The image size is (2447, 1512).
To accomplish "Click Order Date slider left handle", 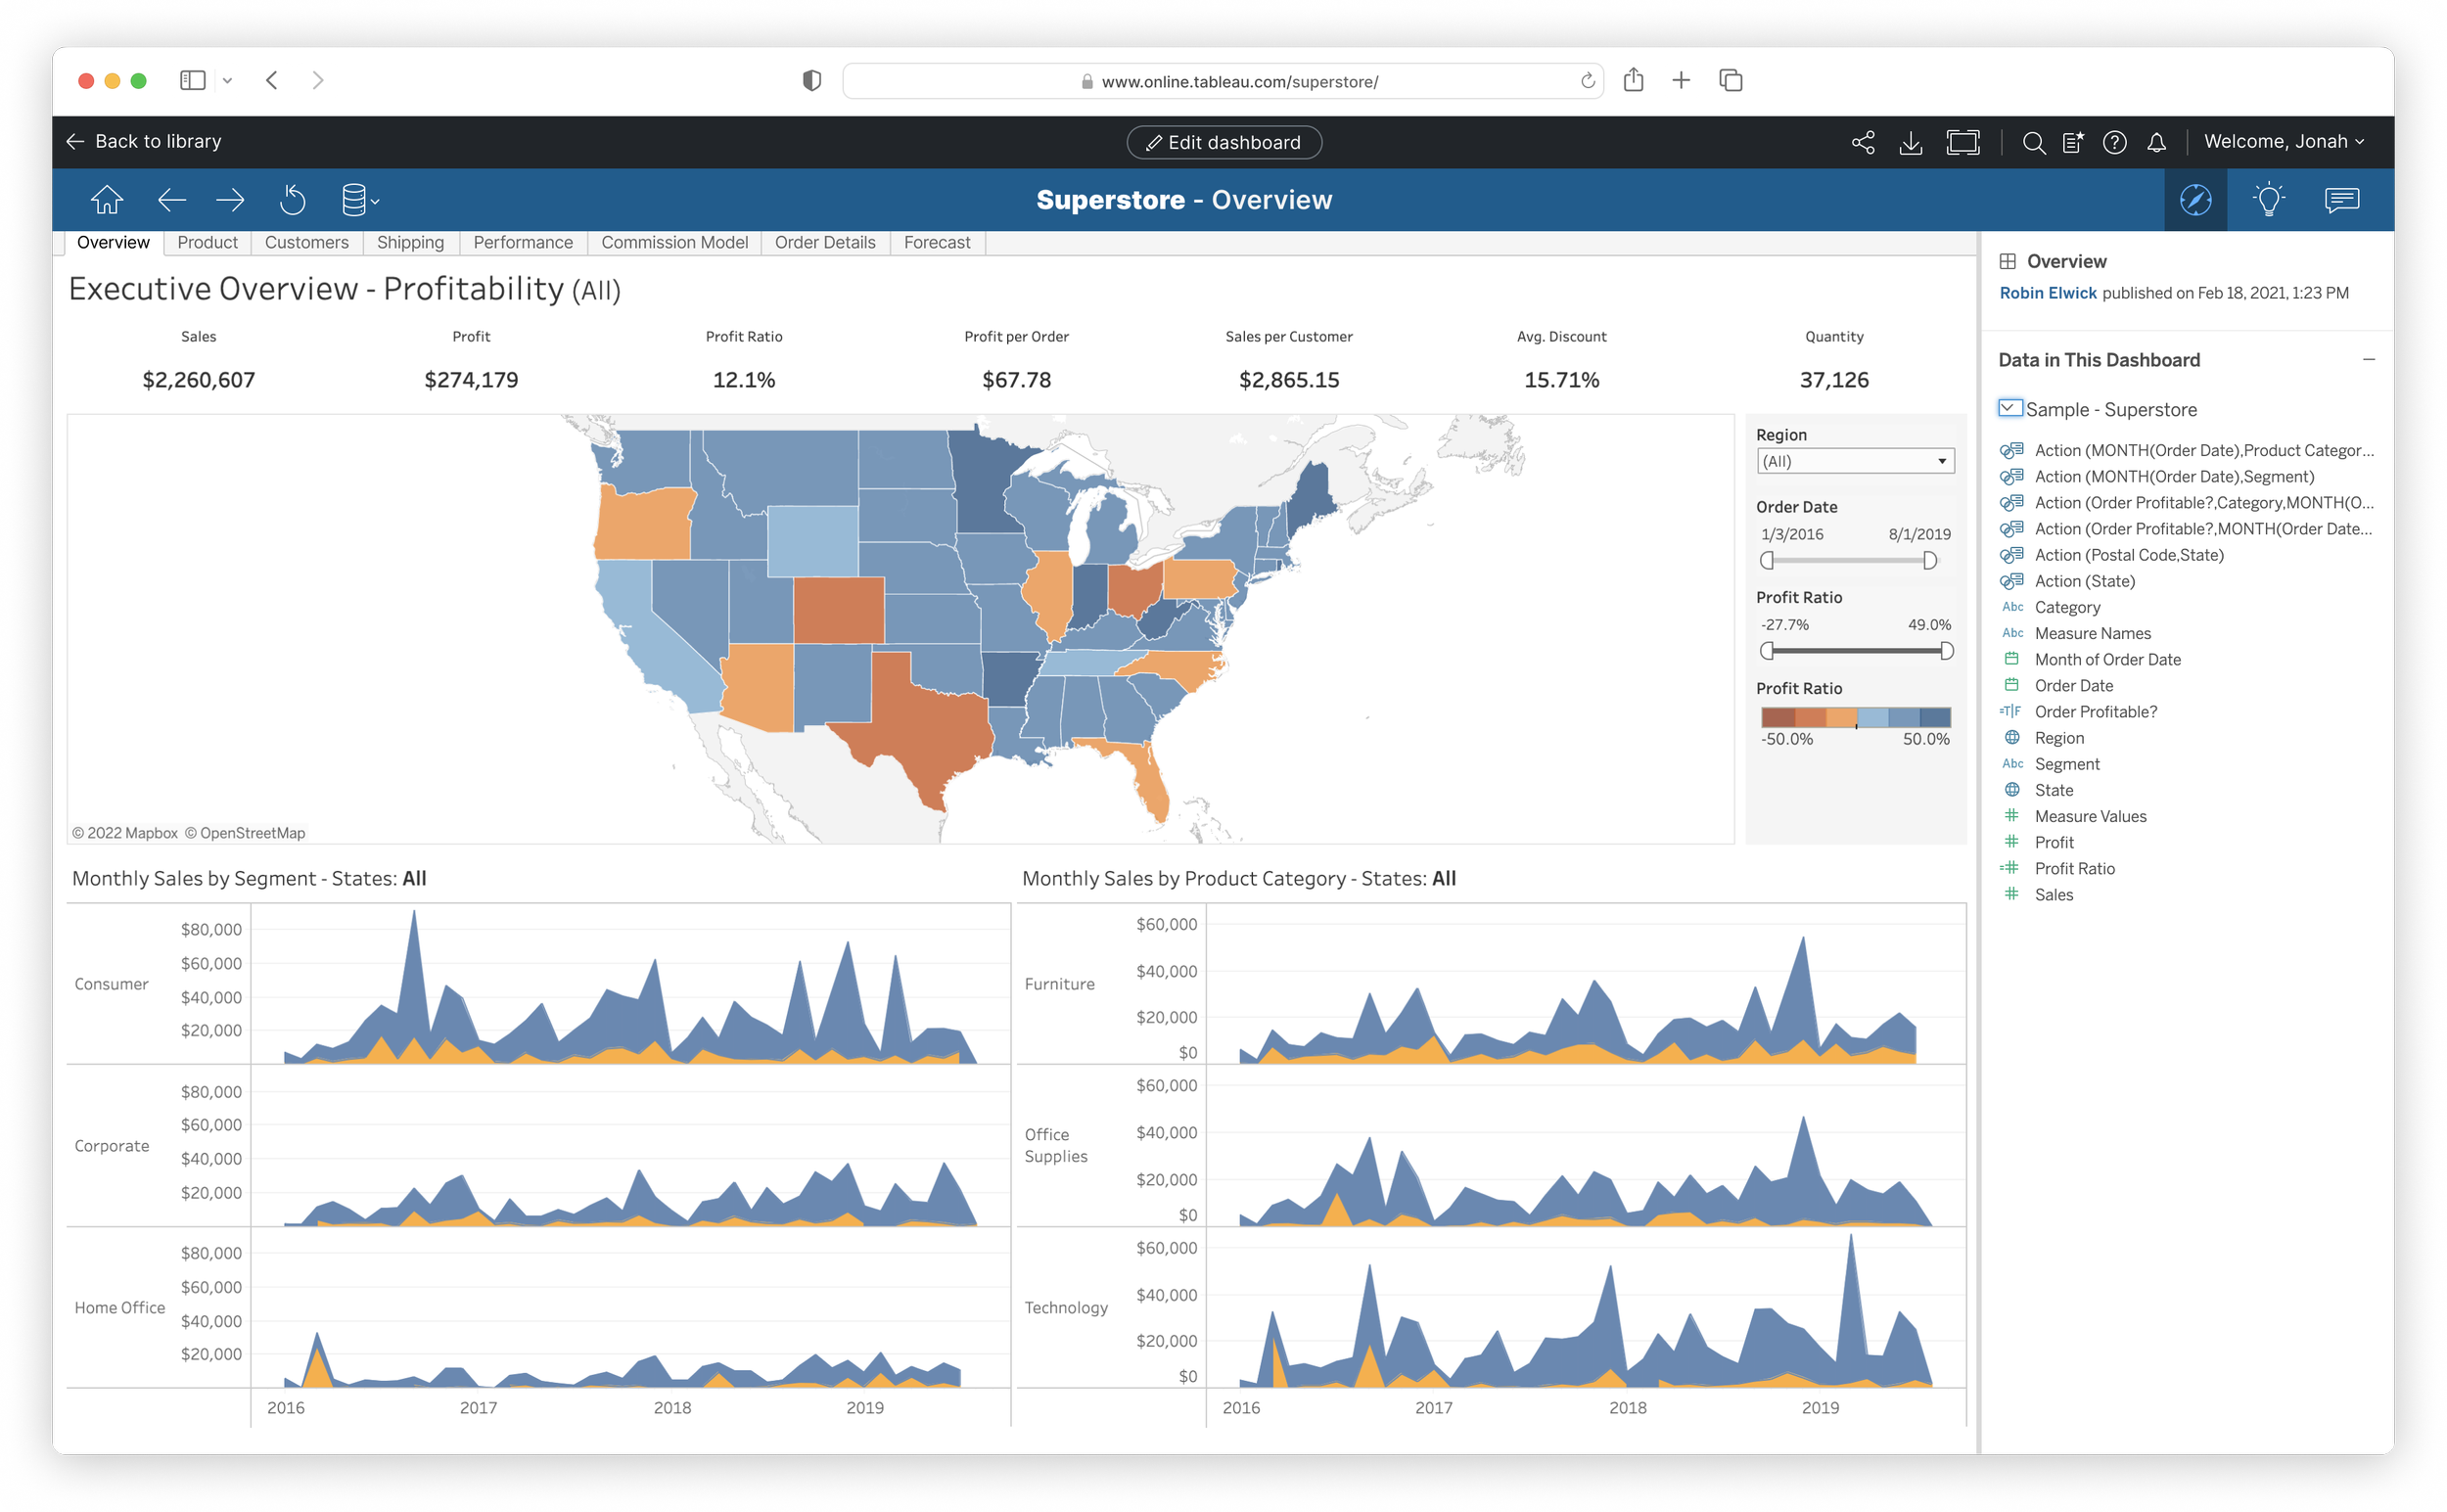I will click(x=1767, y=561).
